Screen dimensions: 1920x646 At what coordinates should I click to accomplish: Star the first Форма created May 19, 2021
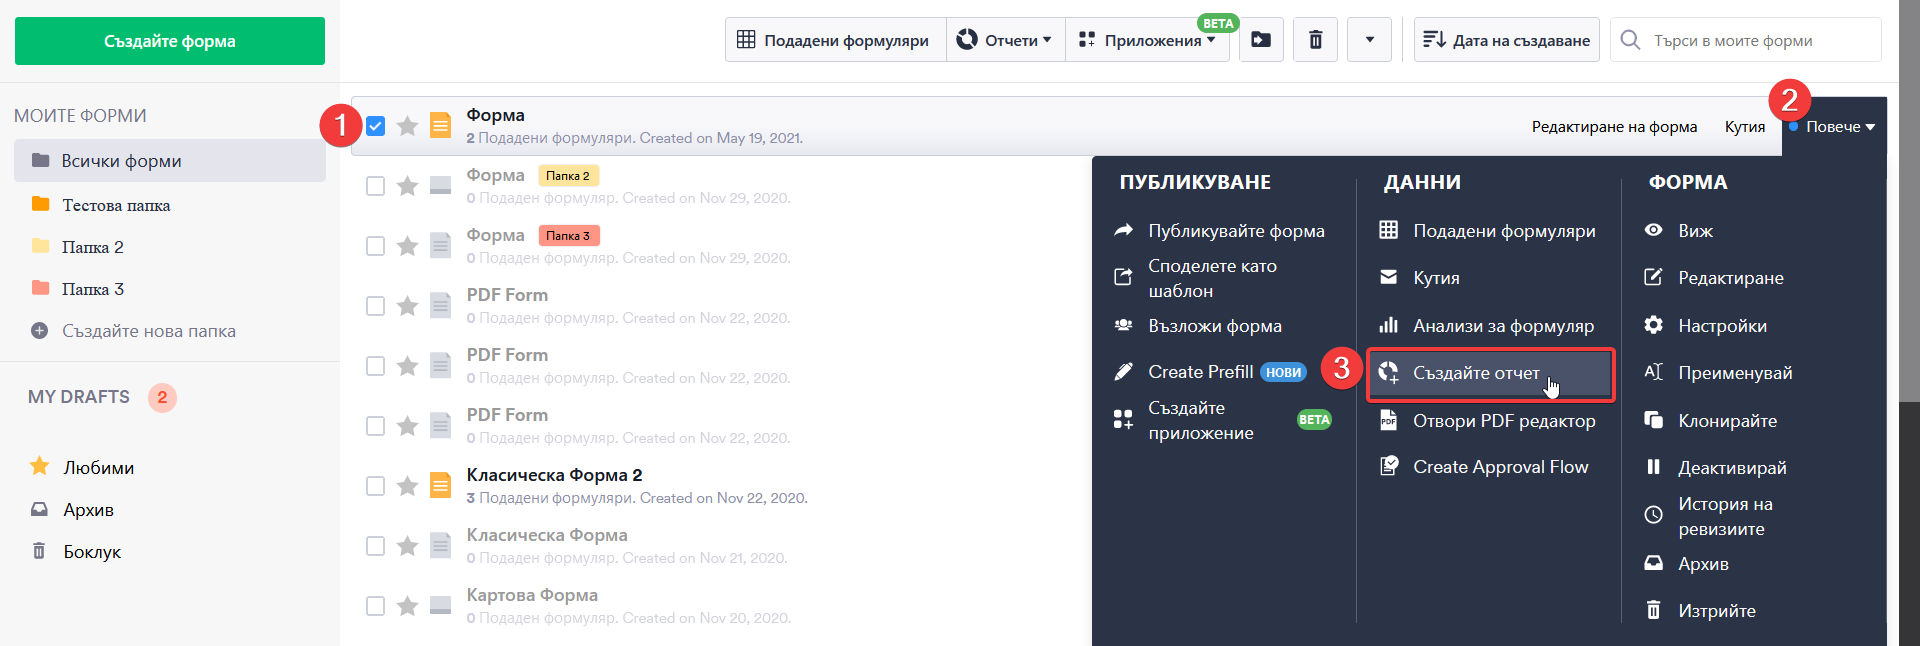[407, 126]
